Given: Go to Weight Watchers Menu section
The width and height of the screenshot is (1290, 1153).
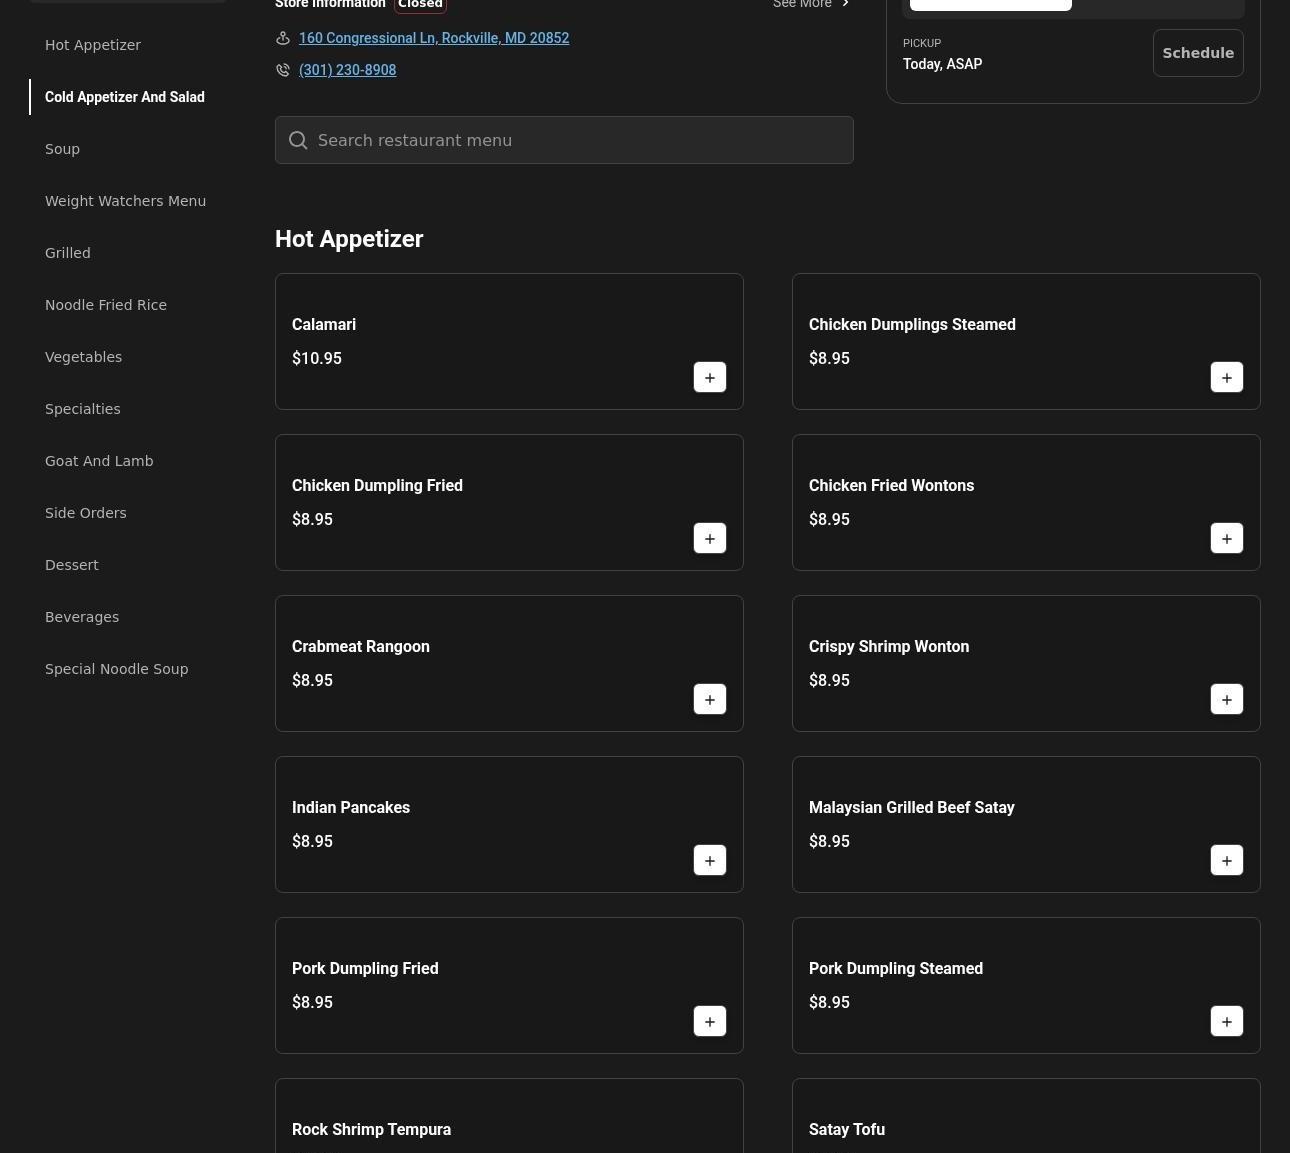Looking at the screenshot, I should click(x=125, y=201).
